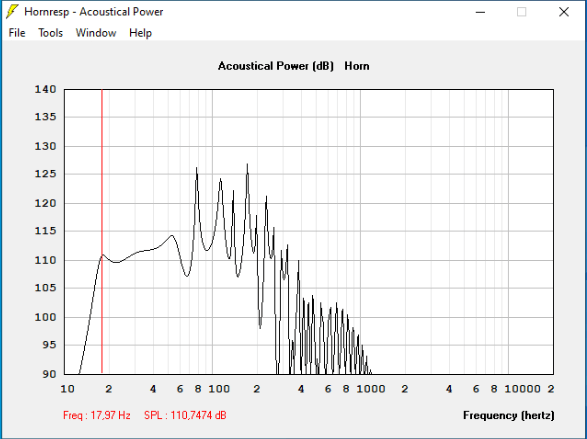587x439 pixels.
Task: Click the Hornresp lightning bolt icon
Action: click(x=12, y=12)
